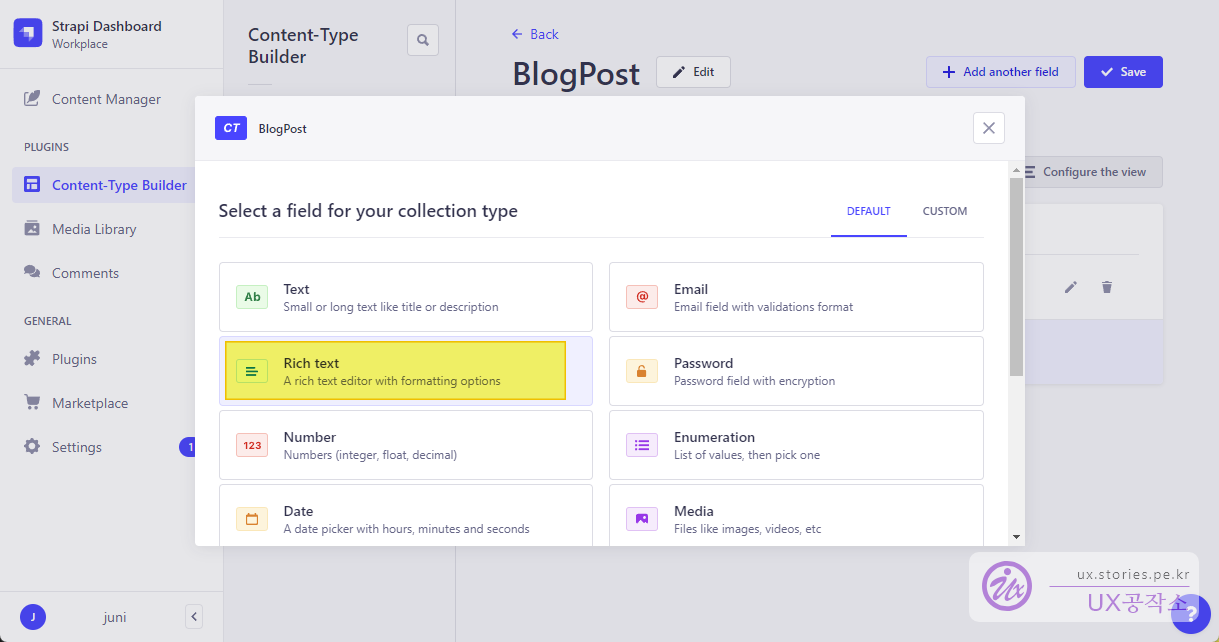Image resolution: width=1219 pixels, height=642 pixels.
Task: Choose the Rich text field type
Action: tap(406, 371)
